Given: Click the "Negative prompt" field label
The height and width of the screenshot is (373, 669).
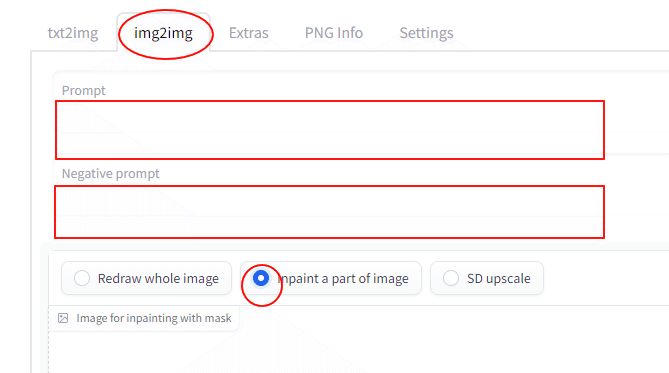Looking at the screenshot, I should 111,173.
